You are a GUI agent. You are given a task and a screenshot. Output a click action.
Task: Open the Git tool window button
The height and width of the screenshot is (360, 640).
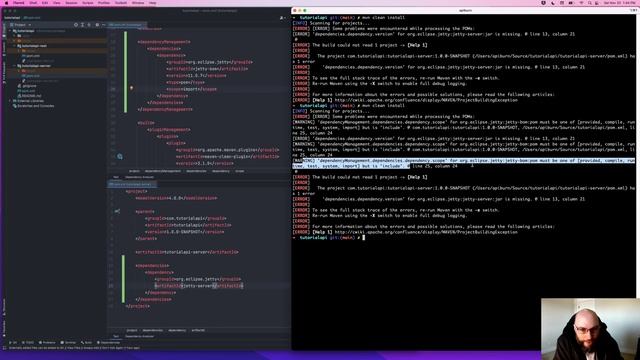[x=13, y=342]
